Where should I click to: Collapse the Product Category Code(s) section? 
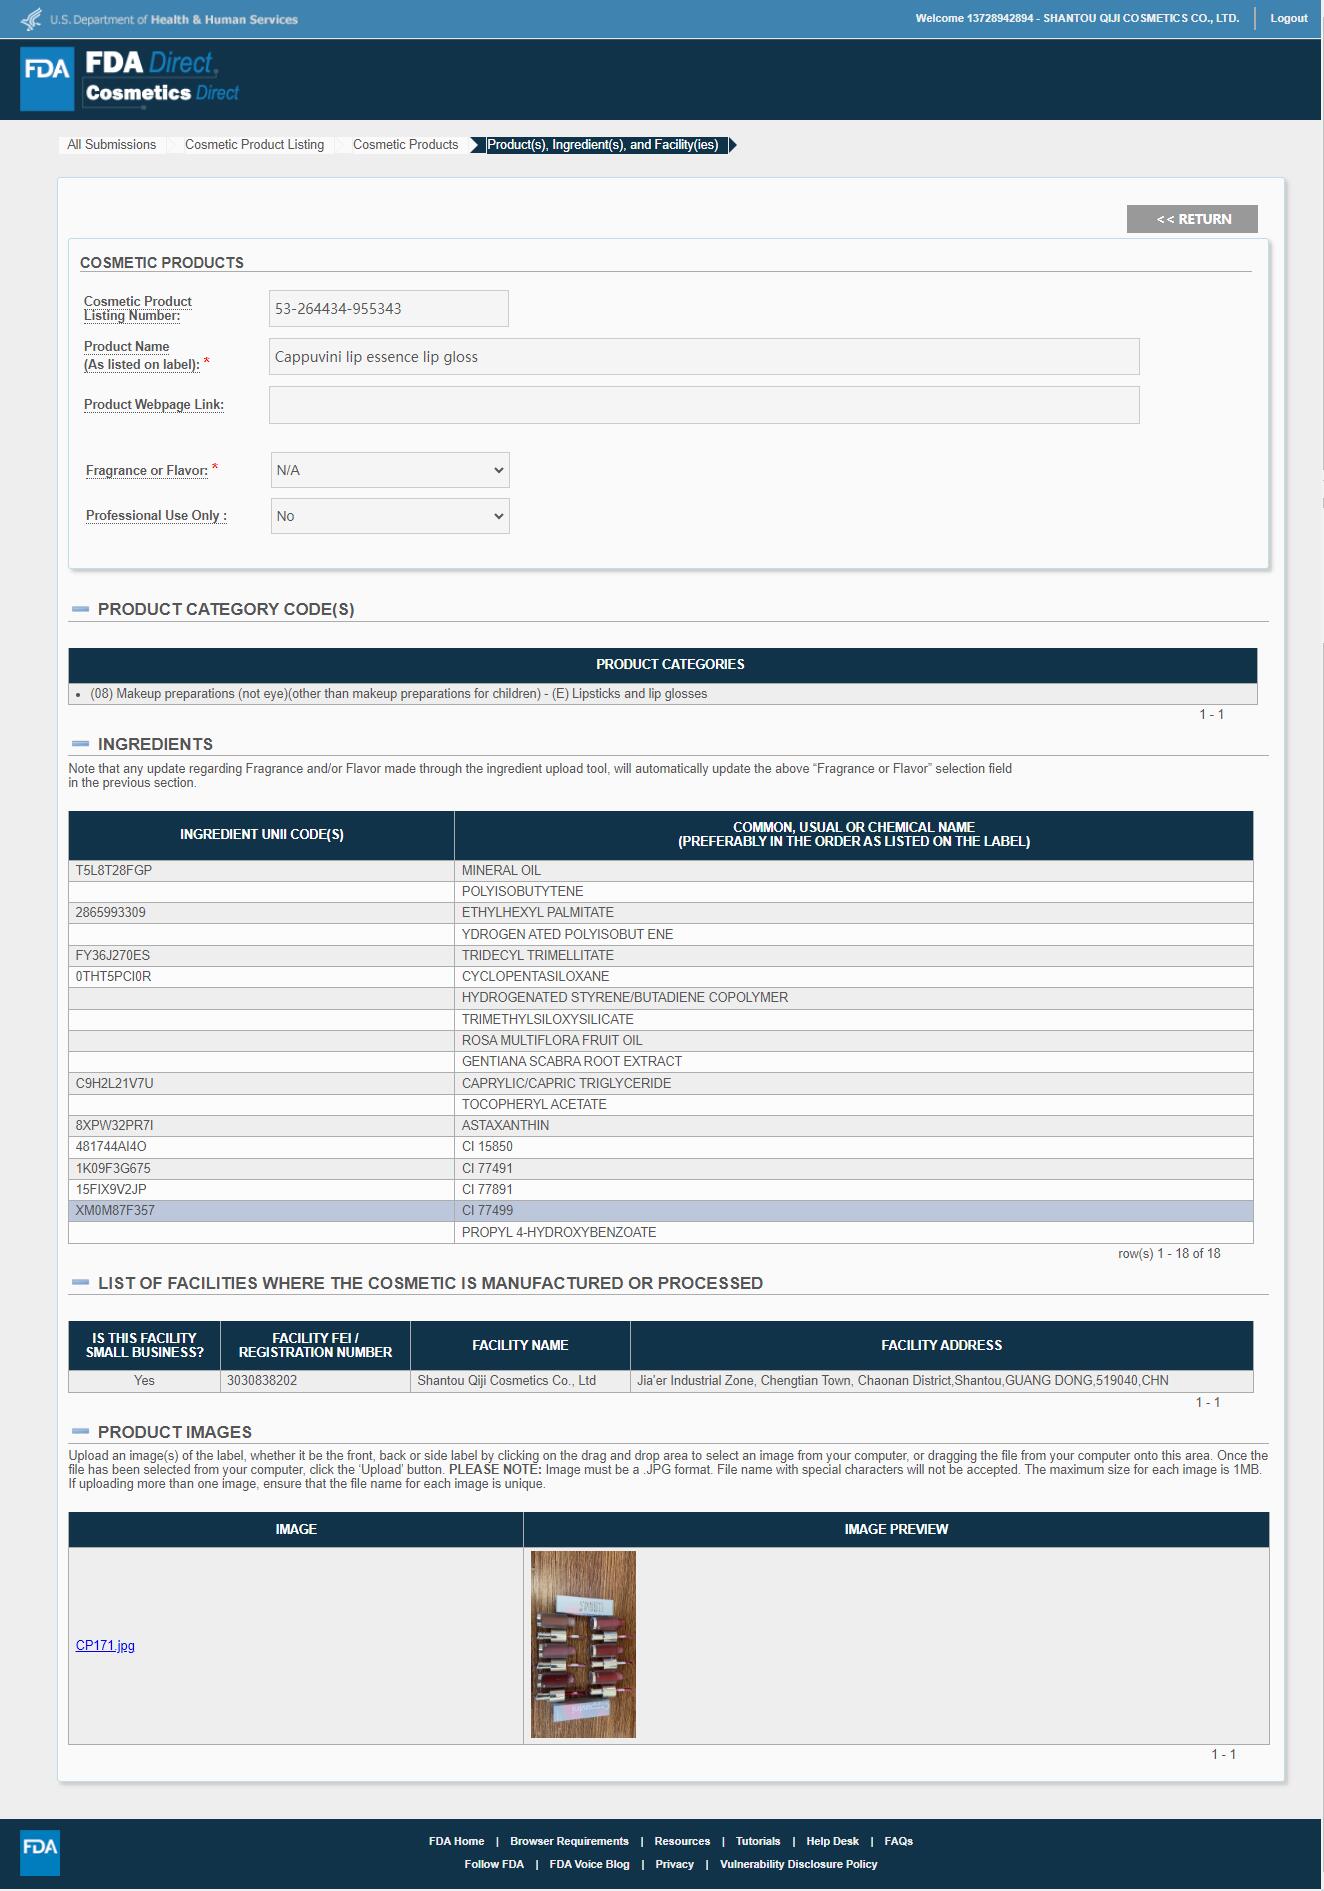81,609
